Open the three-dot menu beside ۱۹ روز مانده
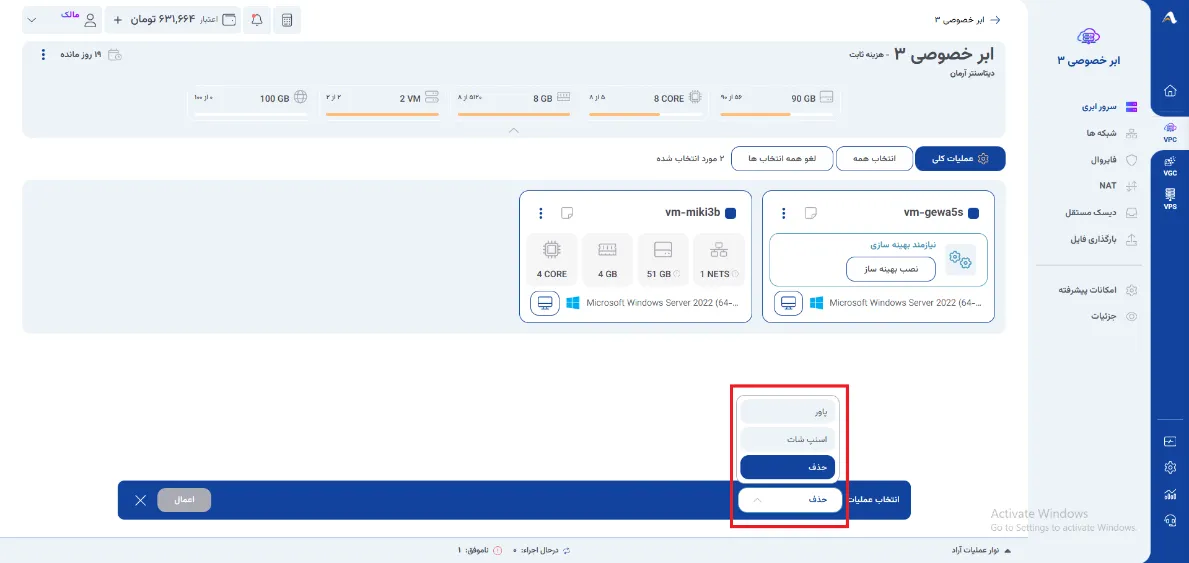 [43, 55]
